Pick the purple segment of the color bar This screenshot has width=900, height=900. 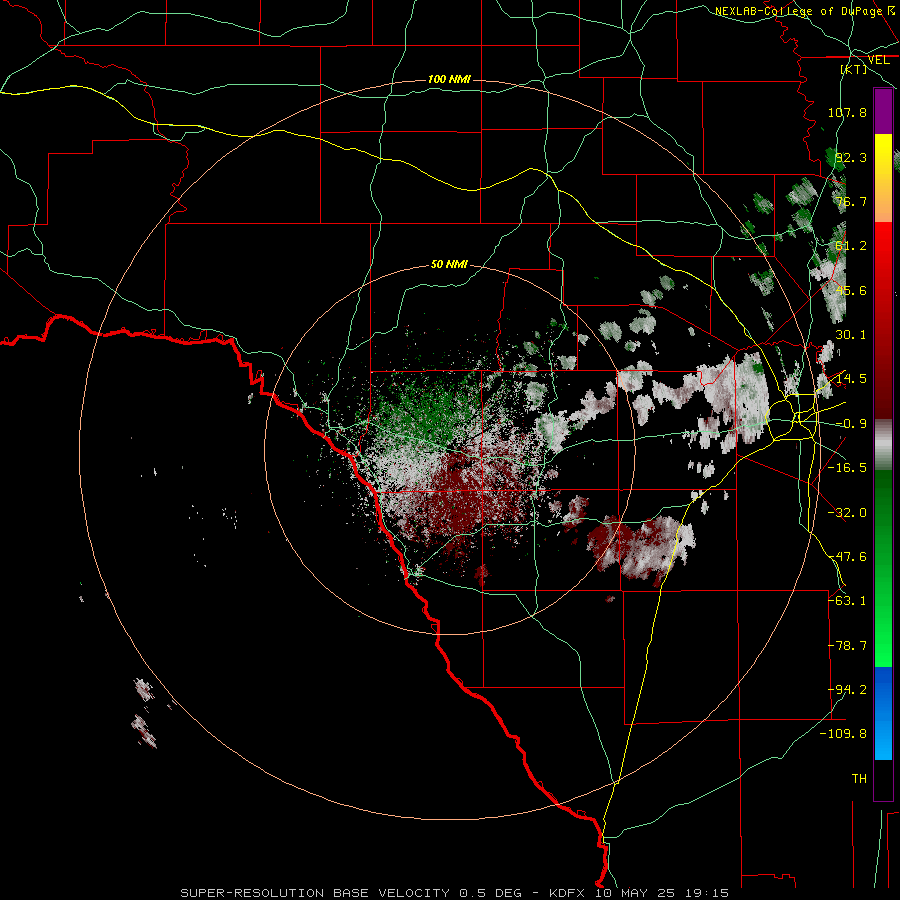tap(883, 112)
